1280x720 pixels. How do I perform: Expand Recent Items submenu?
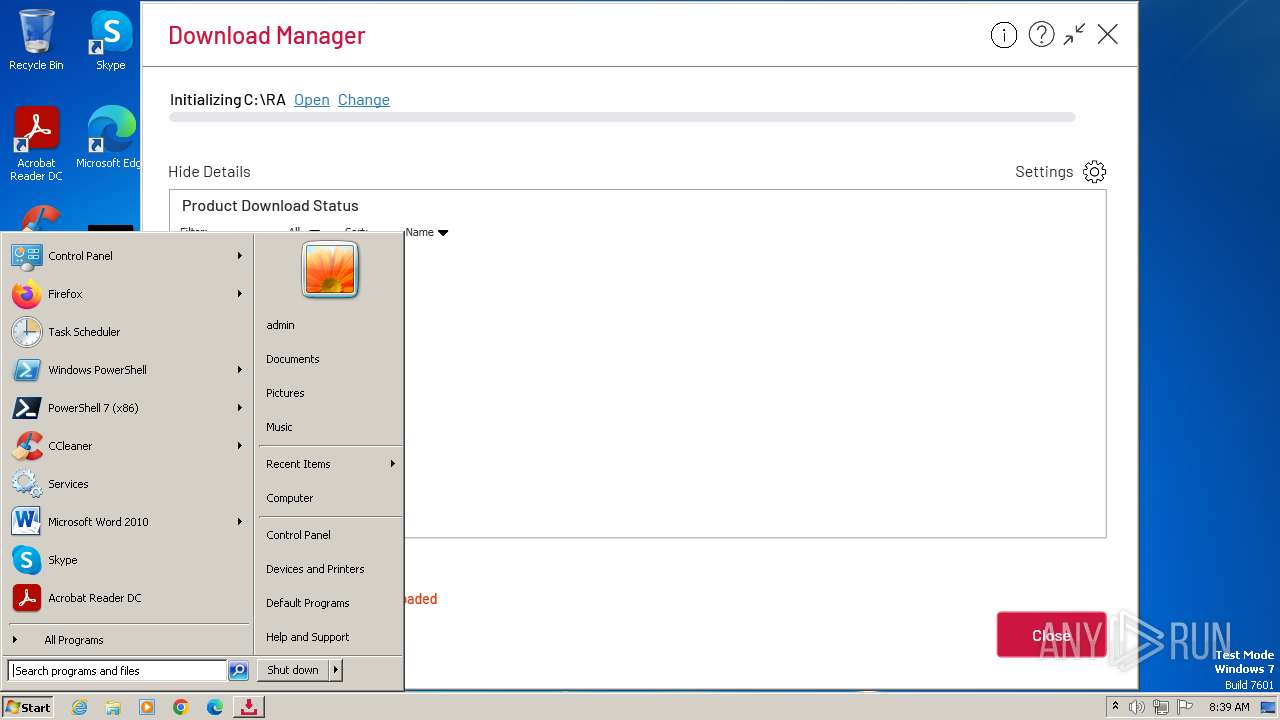tap(330, 464)
